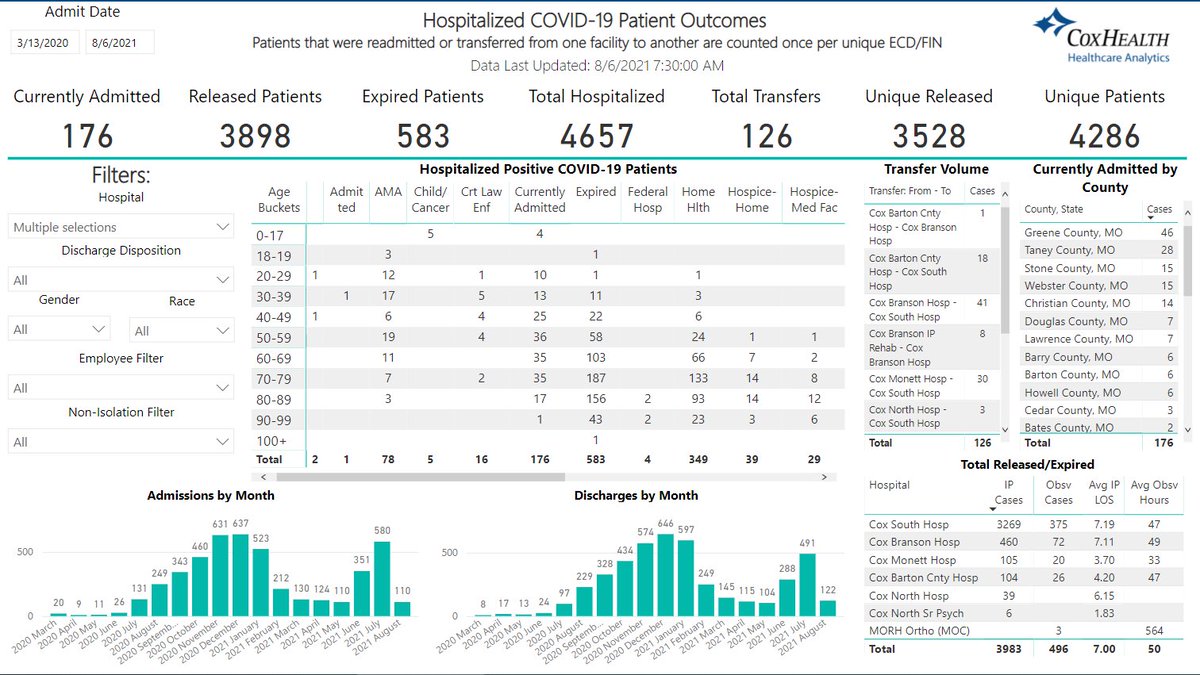This screenshot has width=1200, height=675.
Task: Click the Hospice-Home column header
Action: [x=752, y=200]
